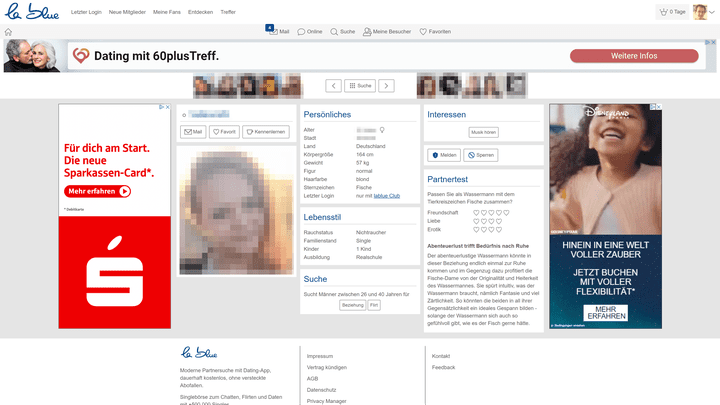Screen dimensions: 720x405
Task: Open Privacy Manager footer link
Action: (x=326, y=401)
